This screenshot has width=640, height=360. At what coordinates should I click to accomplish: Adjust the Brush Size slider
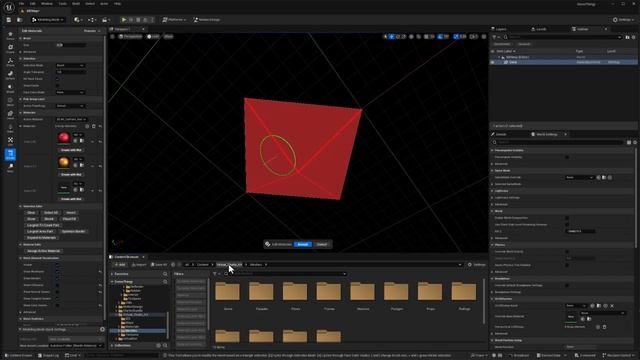(x=71, y=45)
